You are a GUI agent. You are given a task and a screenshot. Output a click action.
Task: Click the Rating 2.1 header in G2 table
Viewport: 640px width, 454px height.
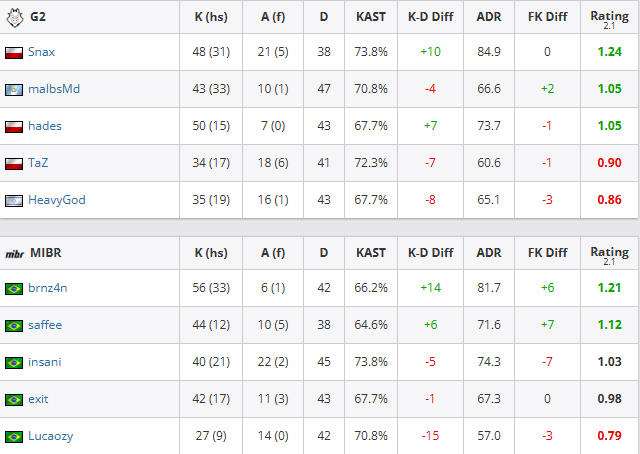(x=609, y=18)
